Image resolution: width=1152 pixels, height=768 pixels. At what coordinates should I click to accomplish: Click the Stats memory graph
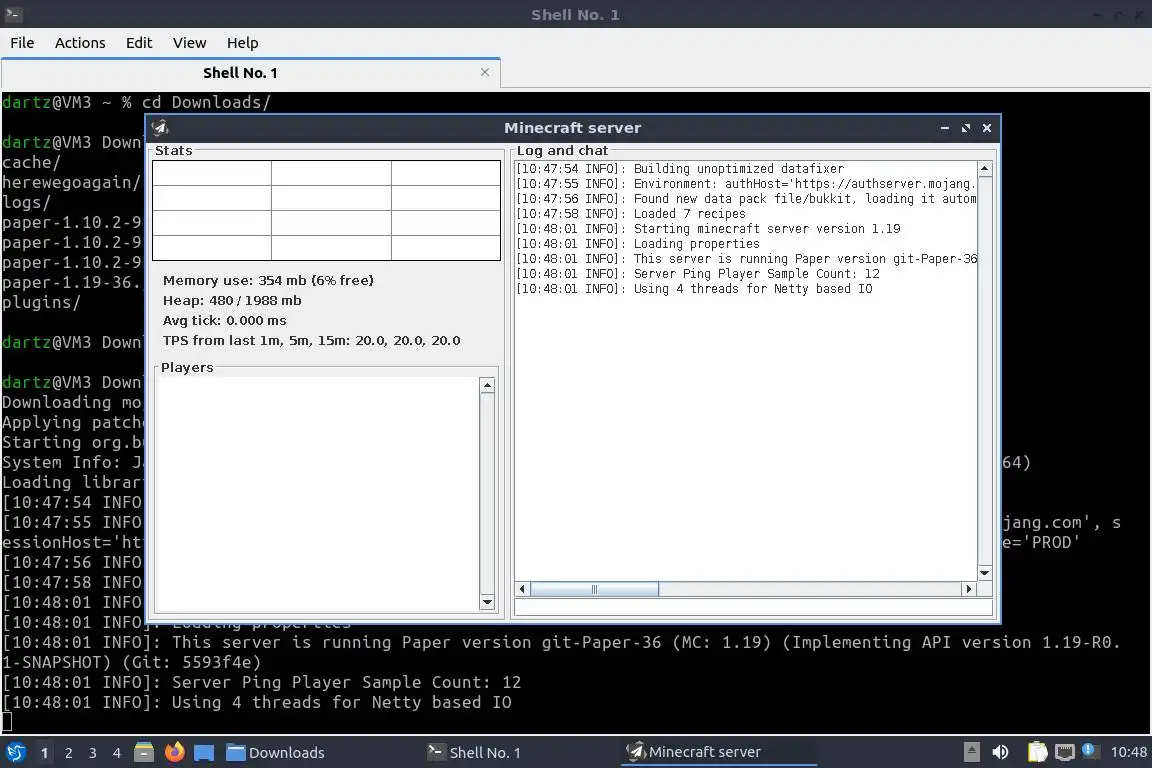coord(326,210)
